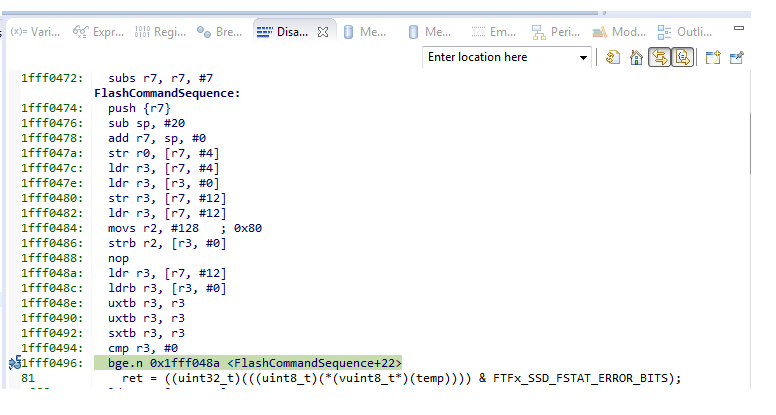Open the first Memory tab
The height and width of the screenshot is (415, 776).
364,32
